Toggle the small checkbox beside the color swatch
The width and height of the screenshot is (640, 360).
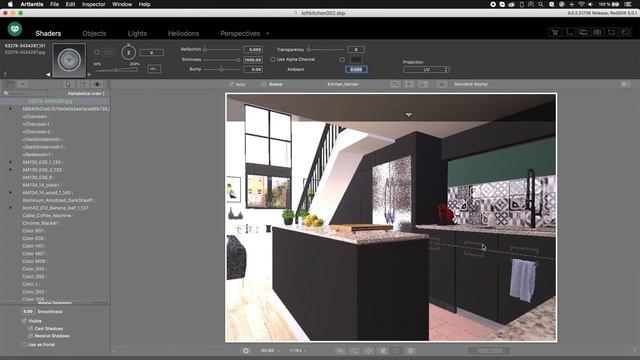click(342, 60)
